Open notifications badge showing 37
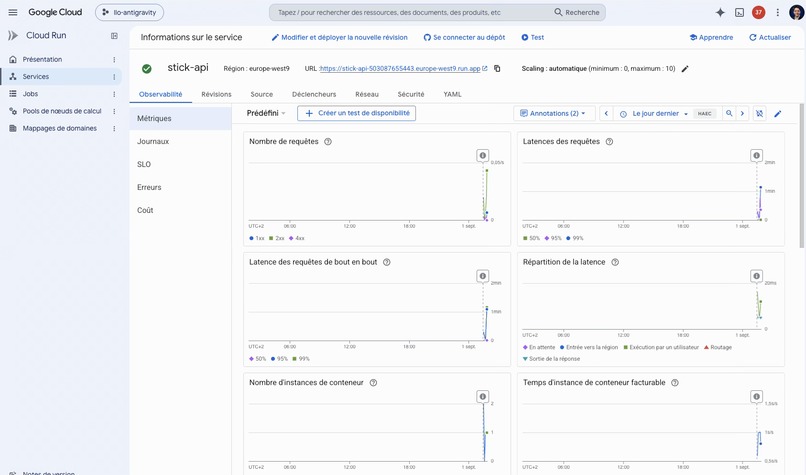 (x=758, y=12)
